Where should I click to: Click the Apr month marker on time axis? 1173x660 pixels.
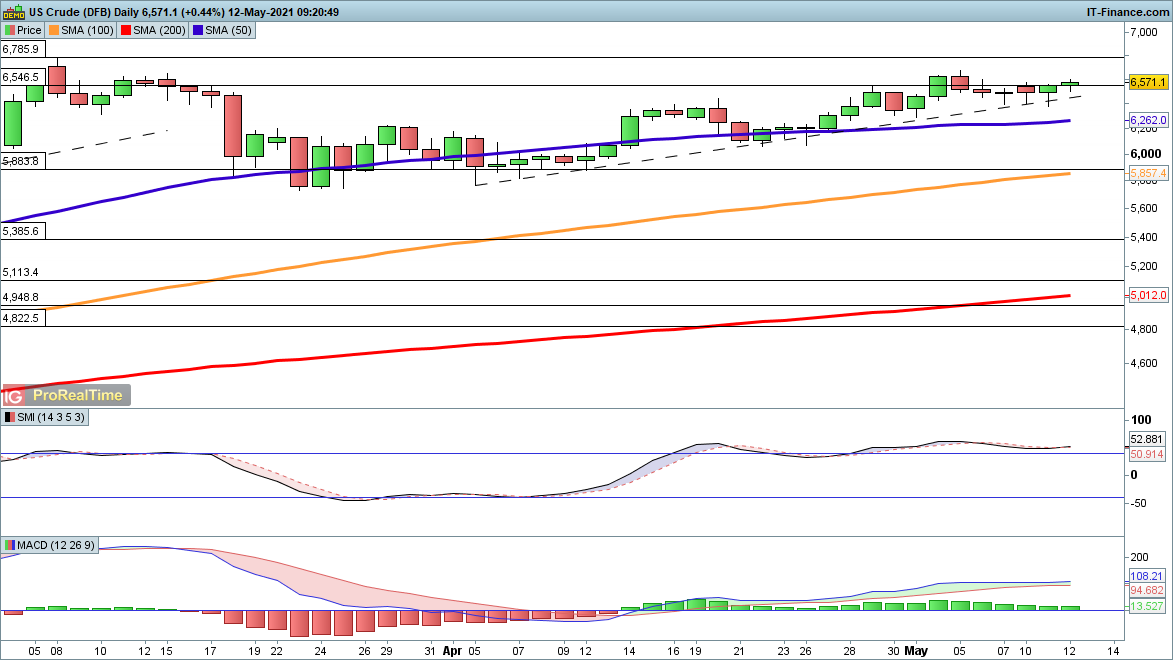pyautogui.click(x=452, y=651)
